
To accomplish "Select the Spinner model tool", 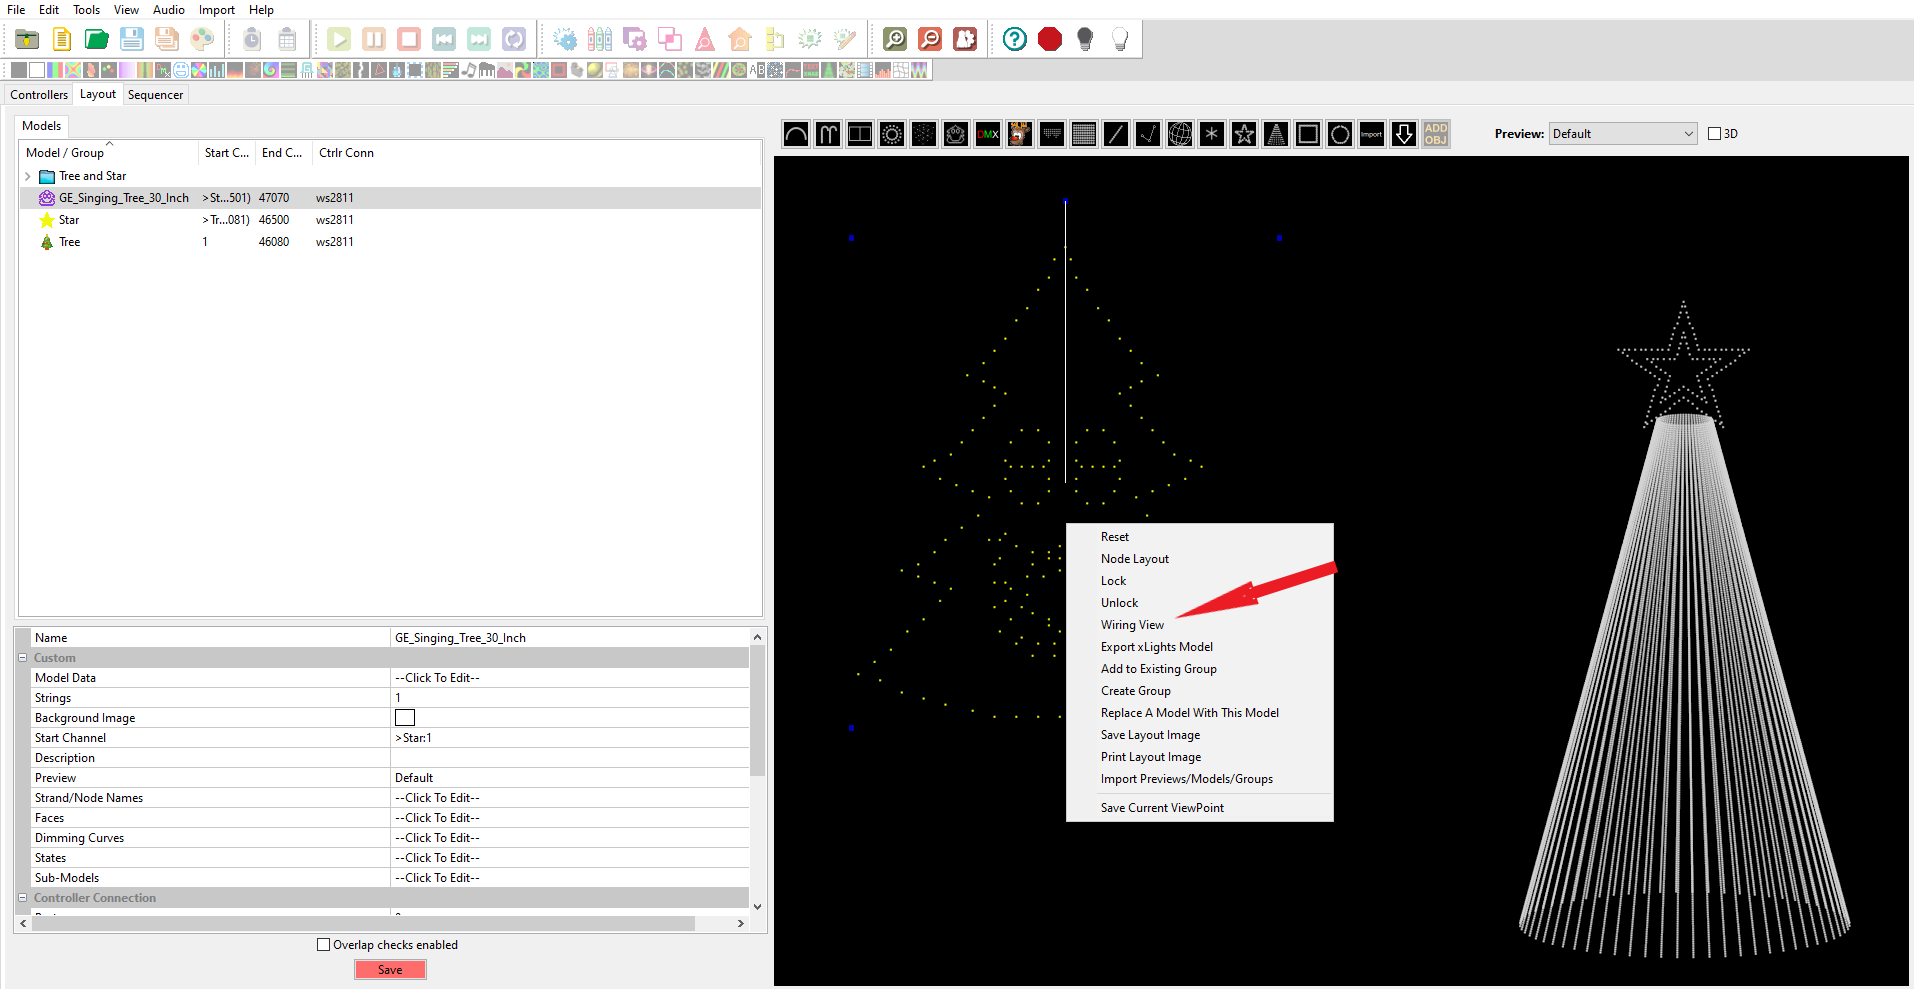I will [1212, 134].
